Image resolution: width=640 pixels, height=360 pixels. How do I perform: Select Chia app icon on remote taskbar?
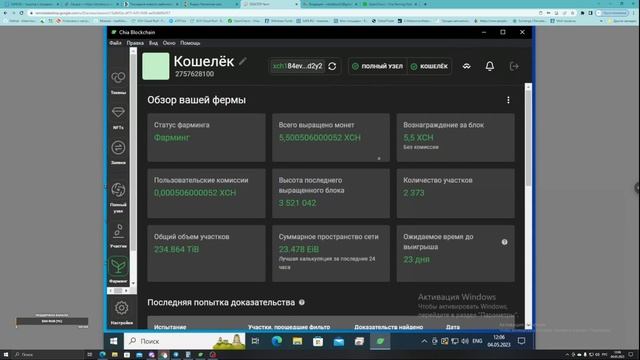tap(380, 341)
